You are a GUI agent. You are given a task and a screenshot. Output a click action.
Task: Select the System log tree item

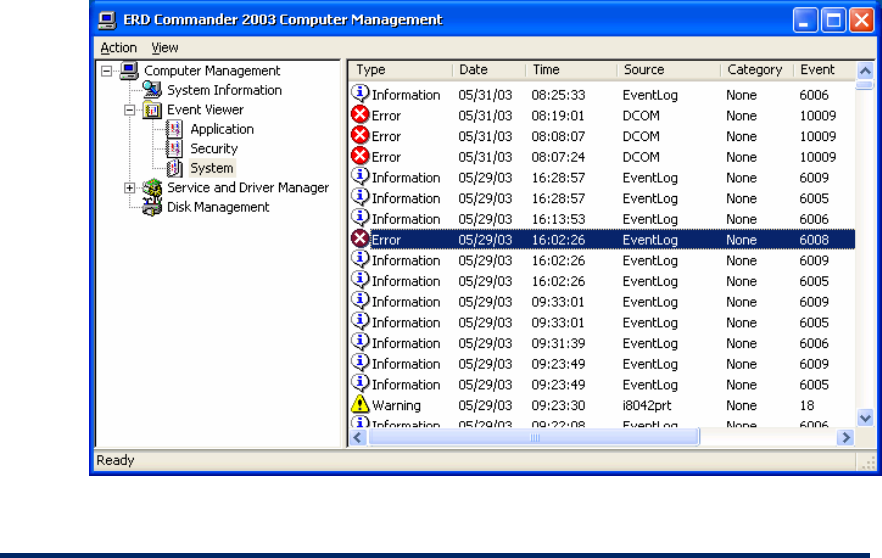[212, 168]
